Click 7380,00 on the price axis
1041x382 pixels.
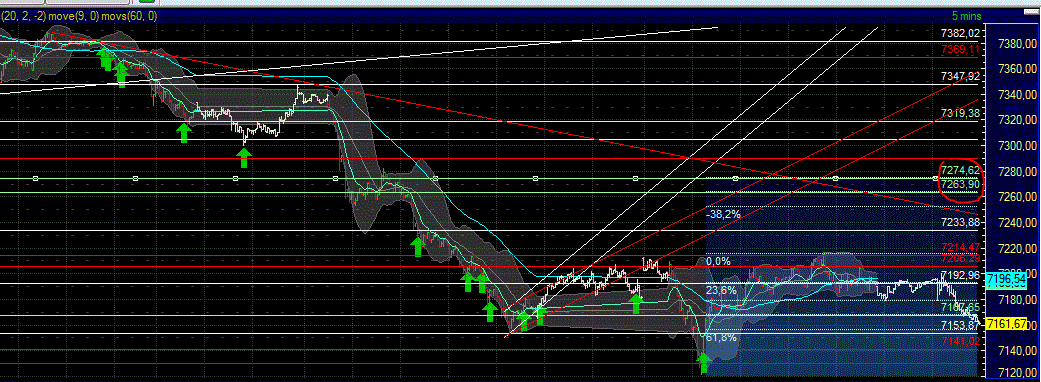[x=1018, y=43]
